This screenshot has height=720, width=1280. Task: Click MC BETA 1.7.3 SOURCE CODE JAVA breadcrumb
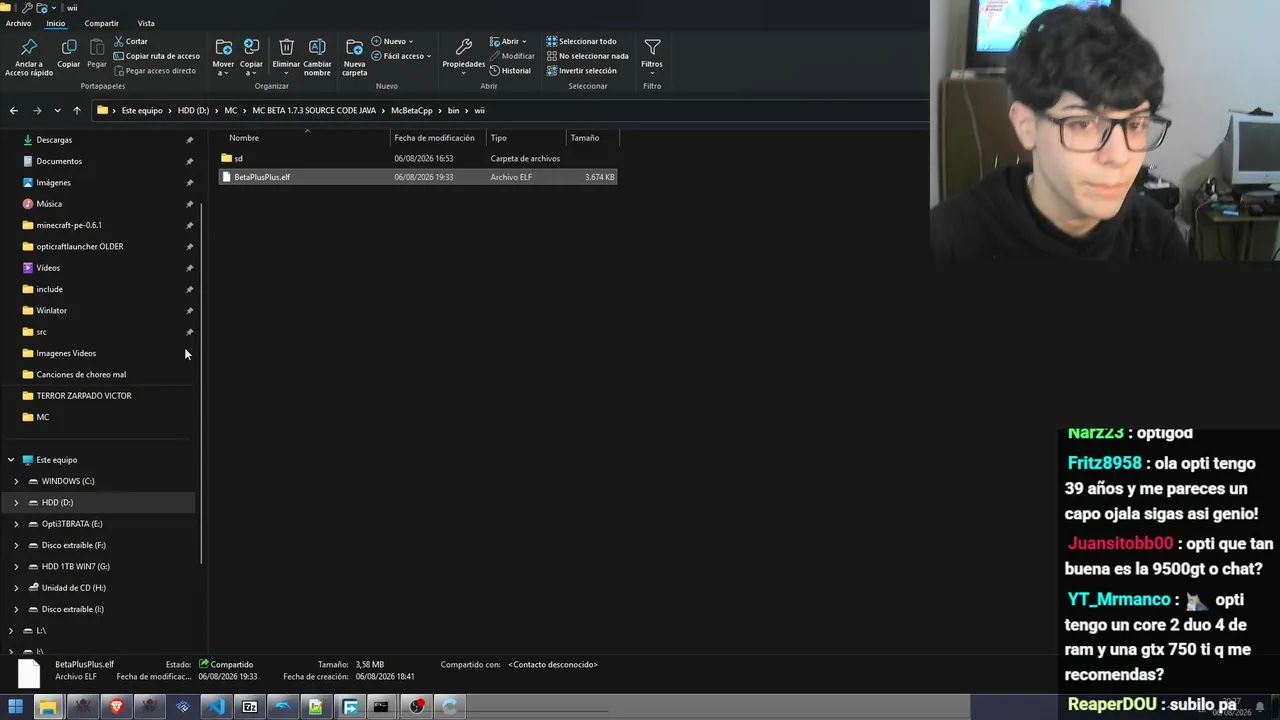coord(313,111)
